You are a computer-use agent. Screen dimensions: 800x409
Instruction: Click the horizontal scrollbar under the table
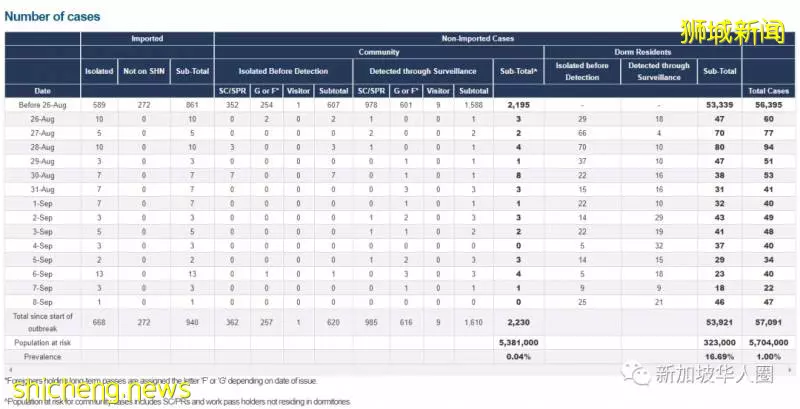[400, 369]
